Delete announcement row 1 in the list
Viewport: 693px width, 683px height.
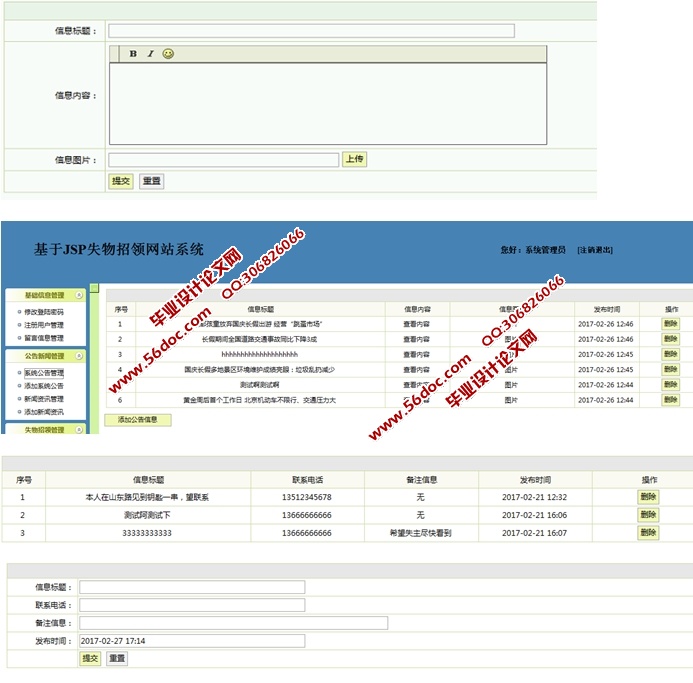click(669, 324)
